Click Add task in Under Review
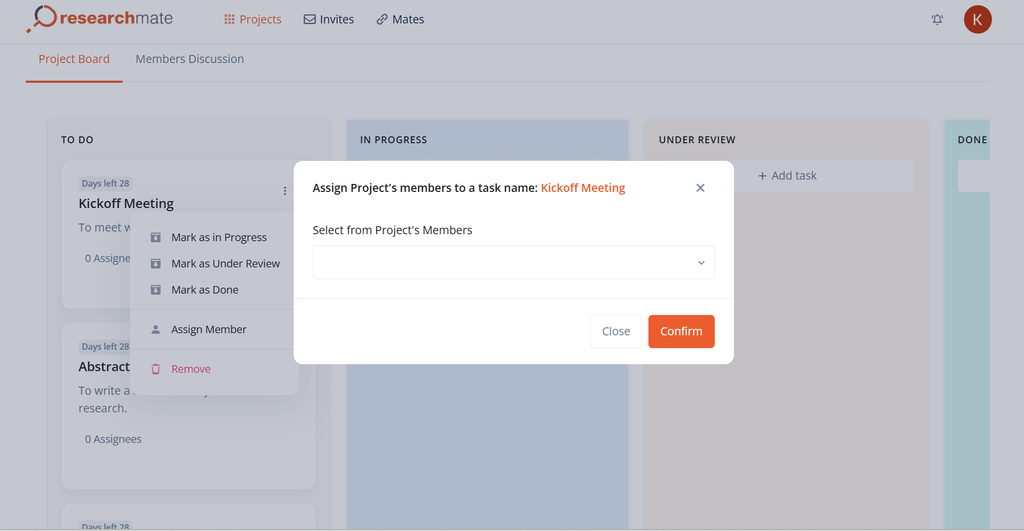The width and height of the screenshot is (1024, 531). (x=787, y=176)
